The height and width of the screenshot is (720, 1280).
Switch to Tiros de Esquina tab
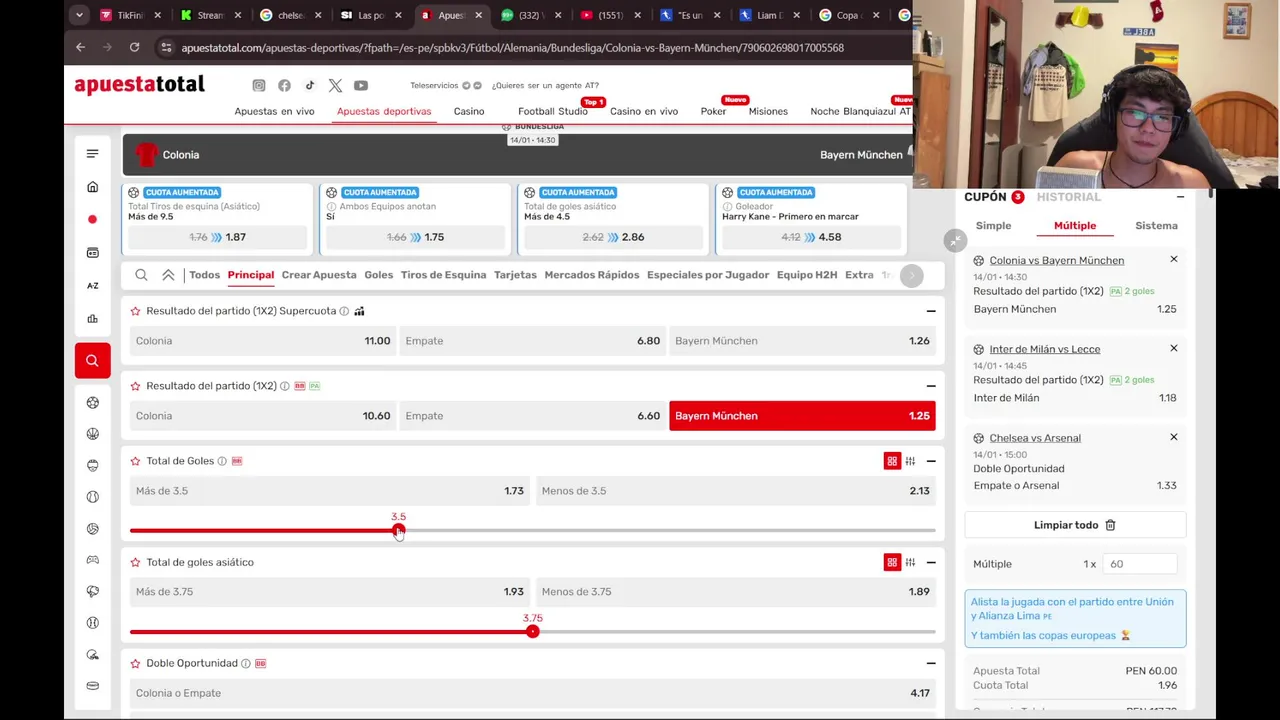(x=443, y=275)
